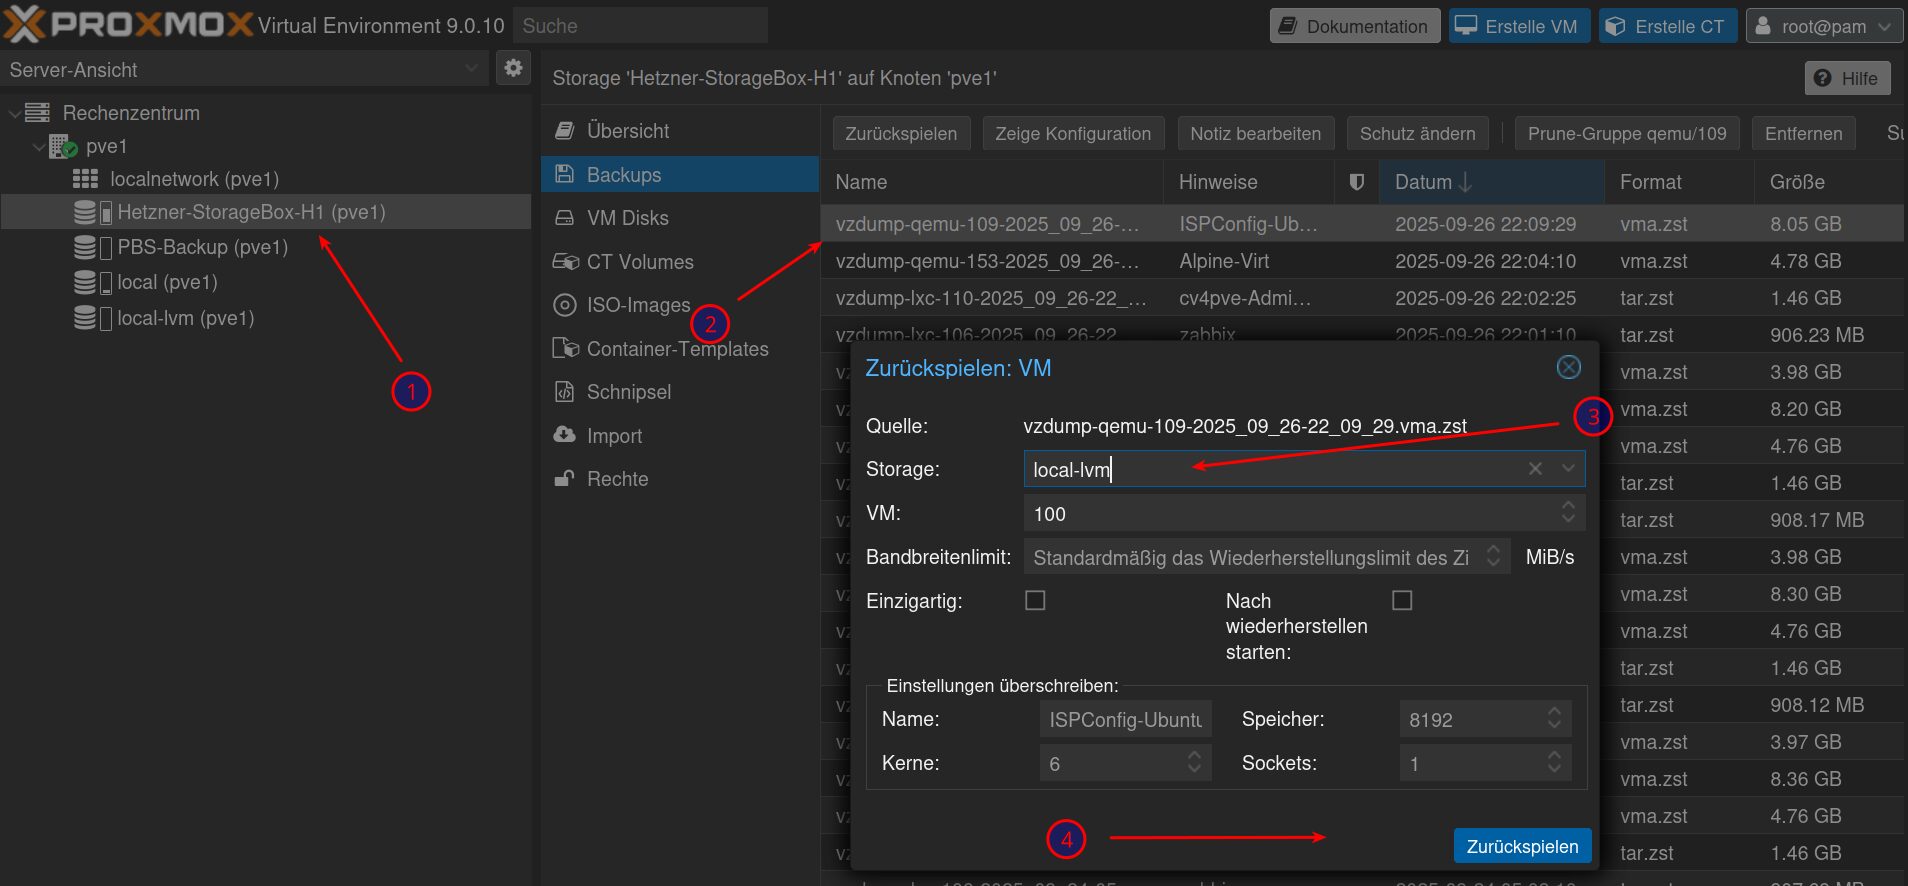Click the local-lvm storage icon in tree
This screenshot has height=886, width=1908.
[86, 318]
